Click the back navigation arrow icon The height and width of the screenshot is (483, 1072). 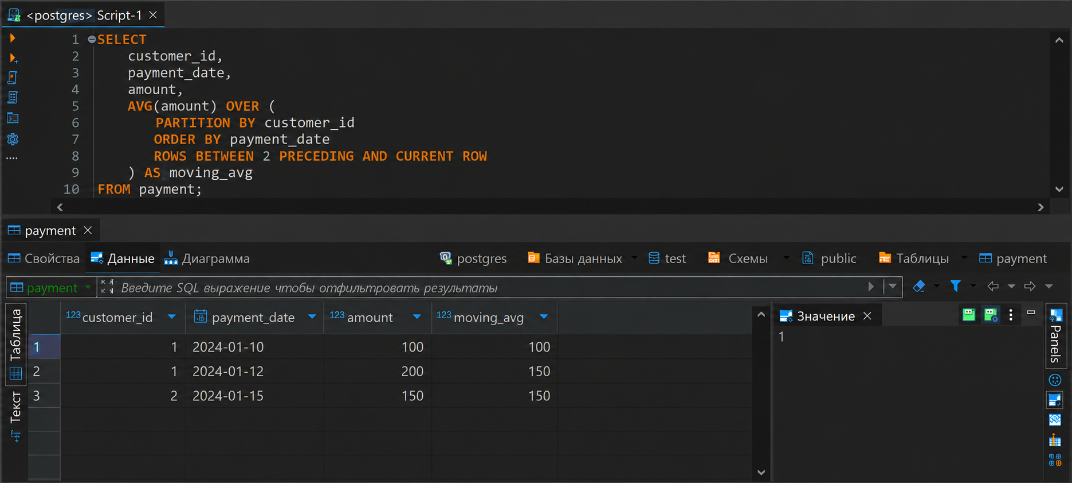tap(993, 286)
